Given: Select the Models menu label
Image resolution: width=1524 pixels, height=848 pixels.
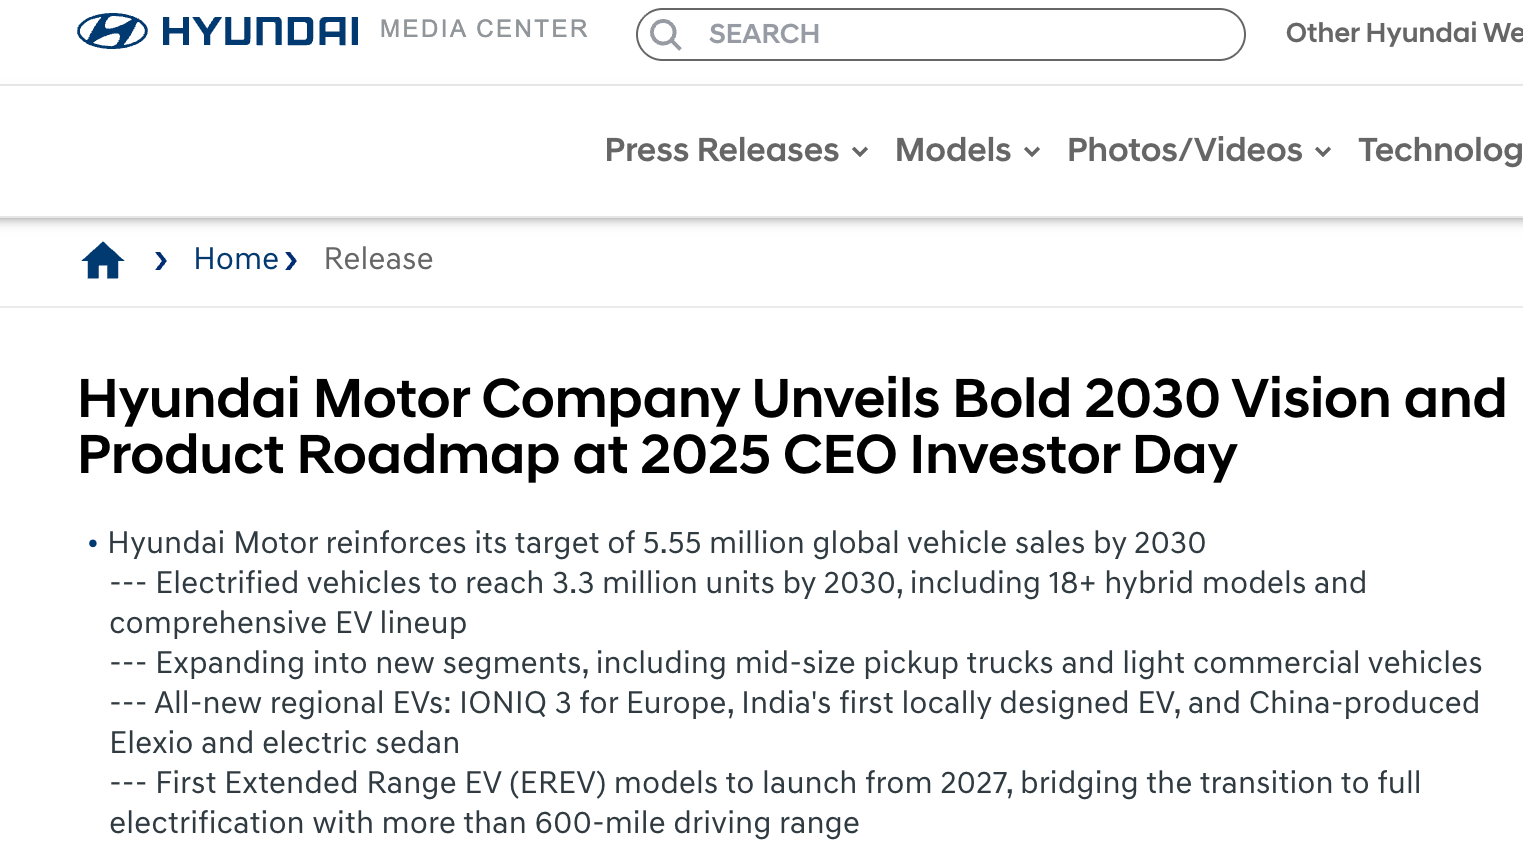Looking at the screenshot, I should coord(953,150).
